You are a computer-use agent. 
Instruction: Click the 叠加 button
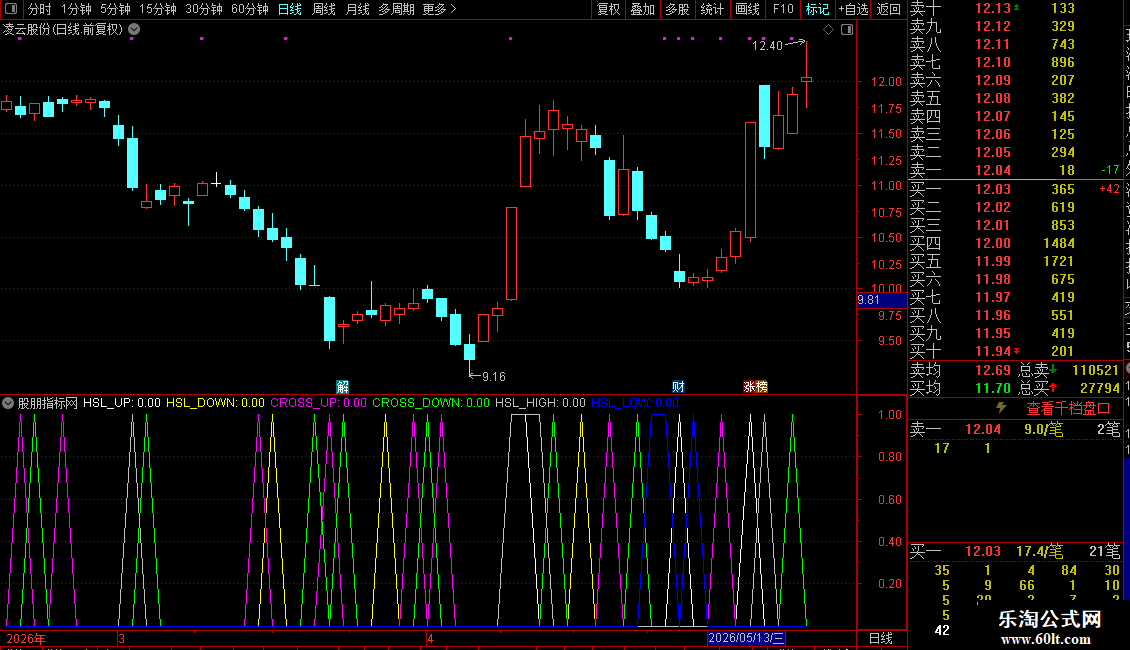642,9
